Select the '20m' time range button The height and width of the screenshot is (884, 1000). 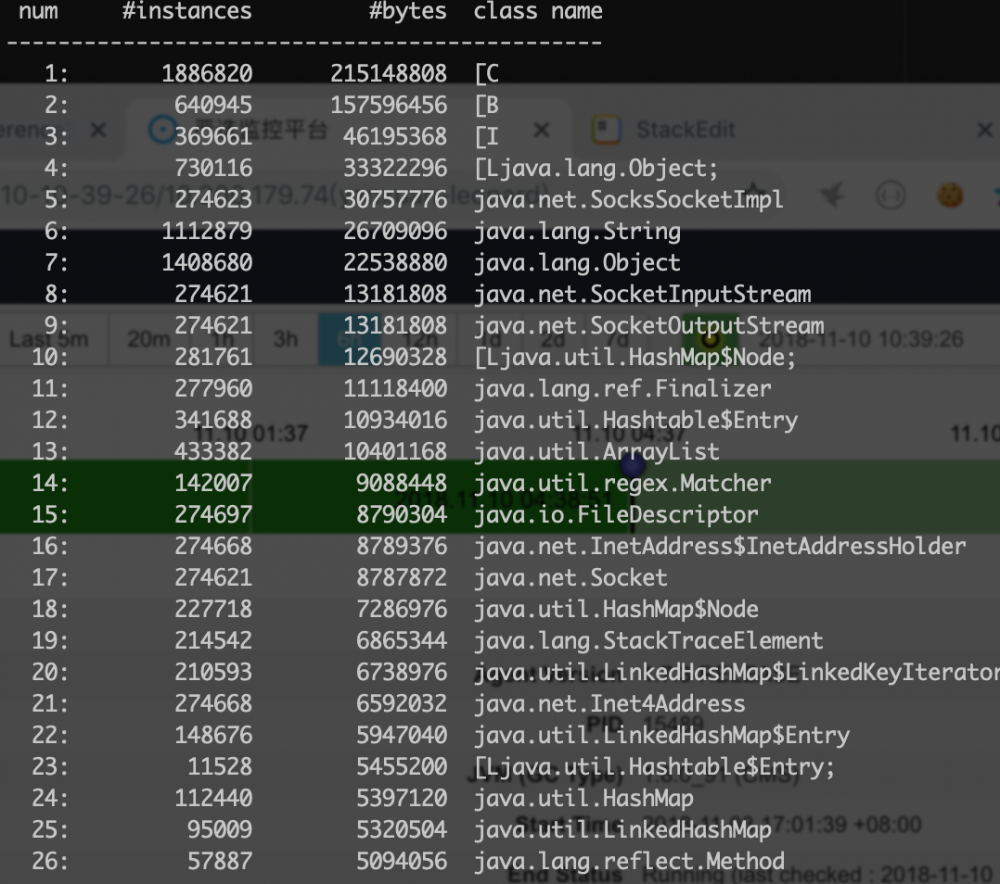(148, 339)
